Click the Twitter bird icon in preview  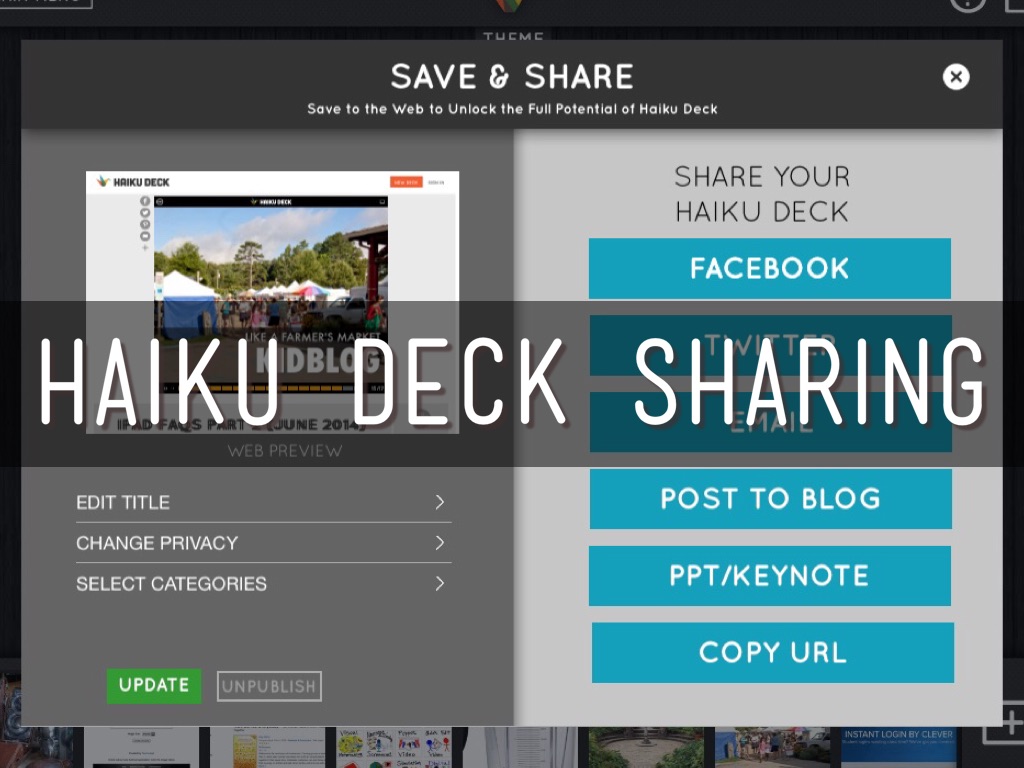(x=145, y=213)
